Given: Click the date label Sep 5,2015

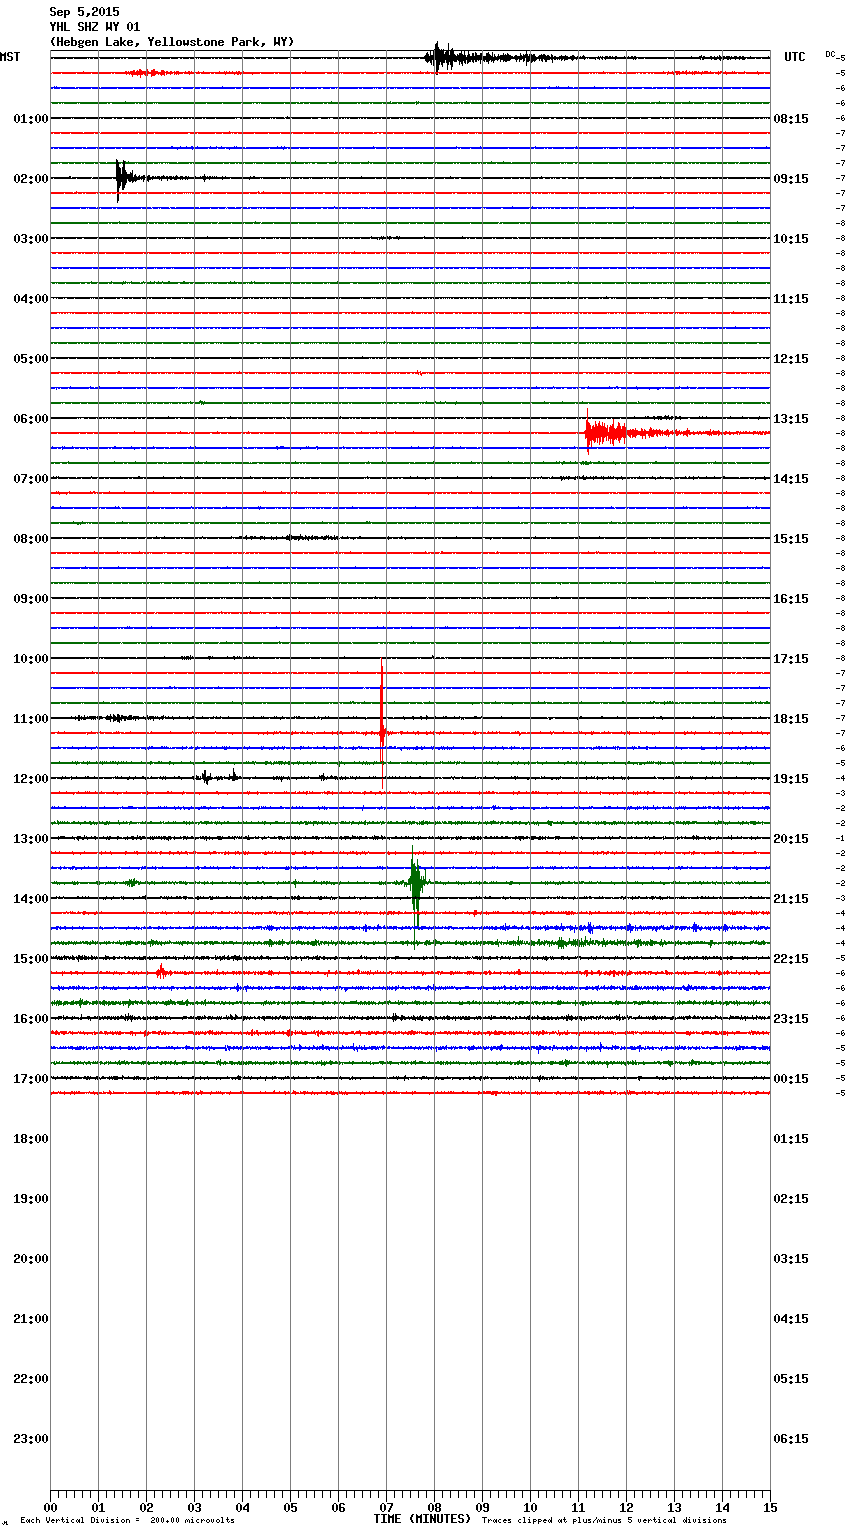Looking at the screenshot, I should tap(84, 12).
